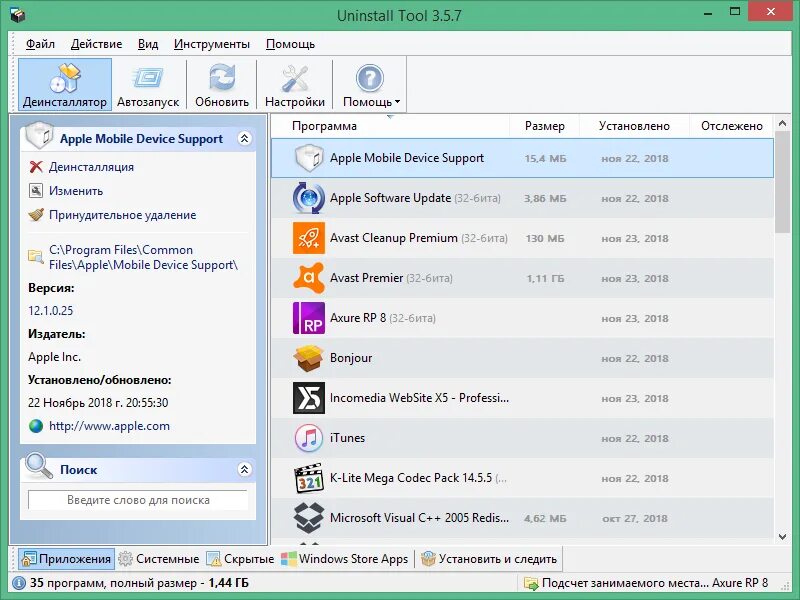The height and width of the screenshot is (600, 800).
Task: Switch to the Скрытые tab
Action: pyautogui.click(x=240, y=559)
